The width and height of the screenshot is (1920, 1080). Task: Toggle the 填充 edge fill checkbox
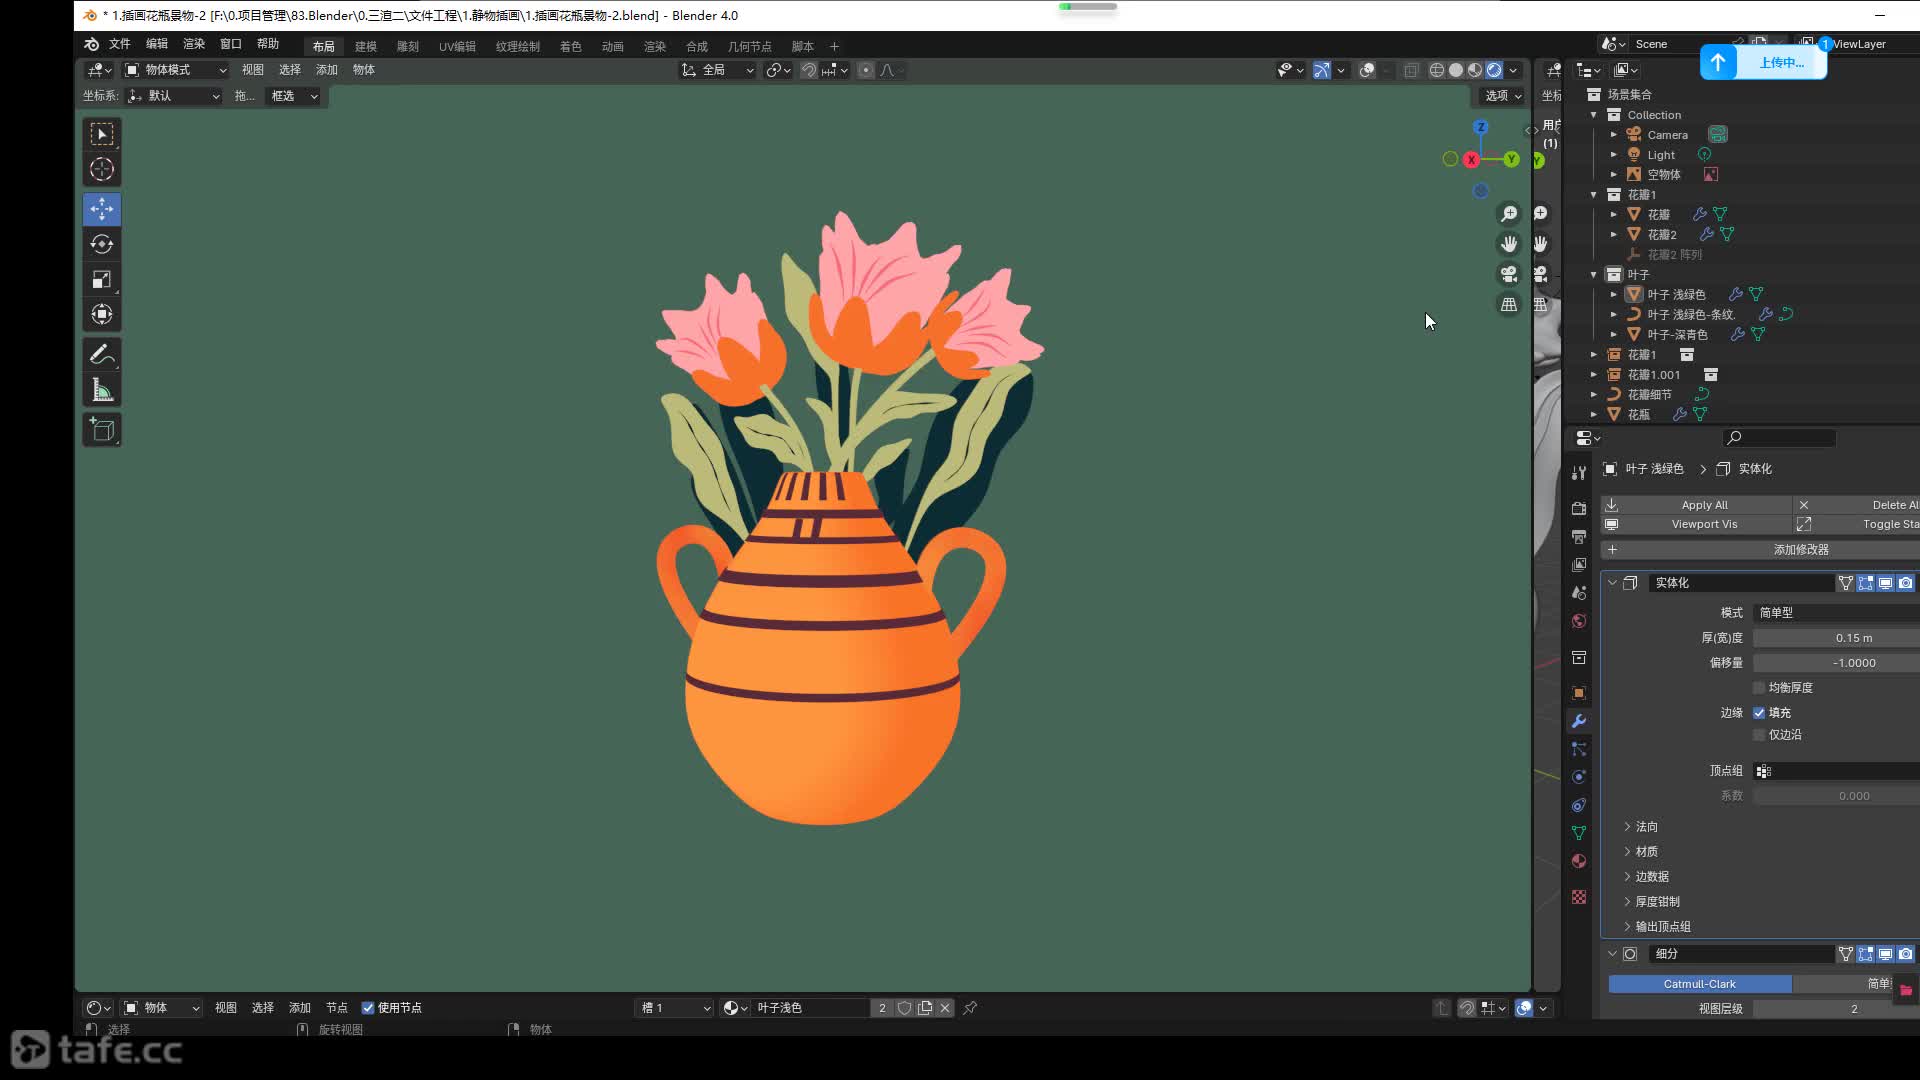tap(1759, 713)
